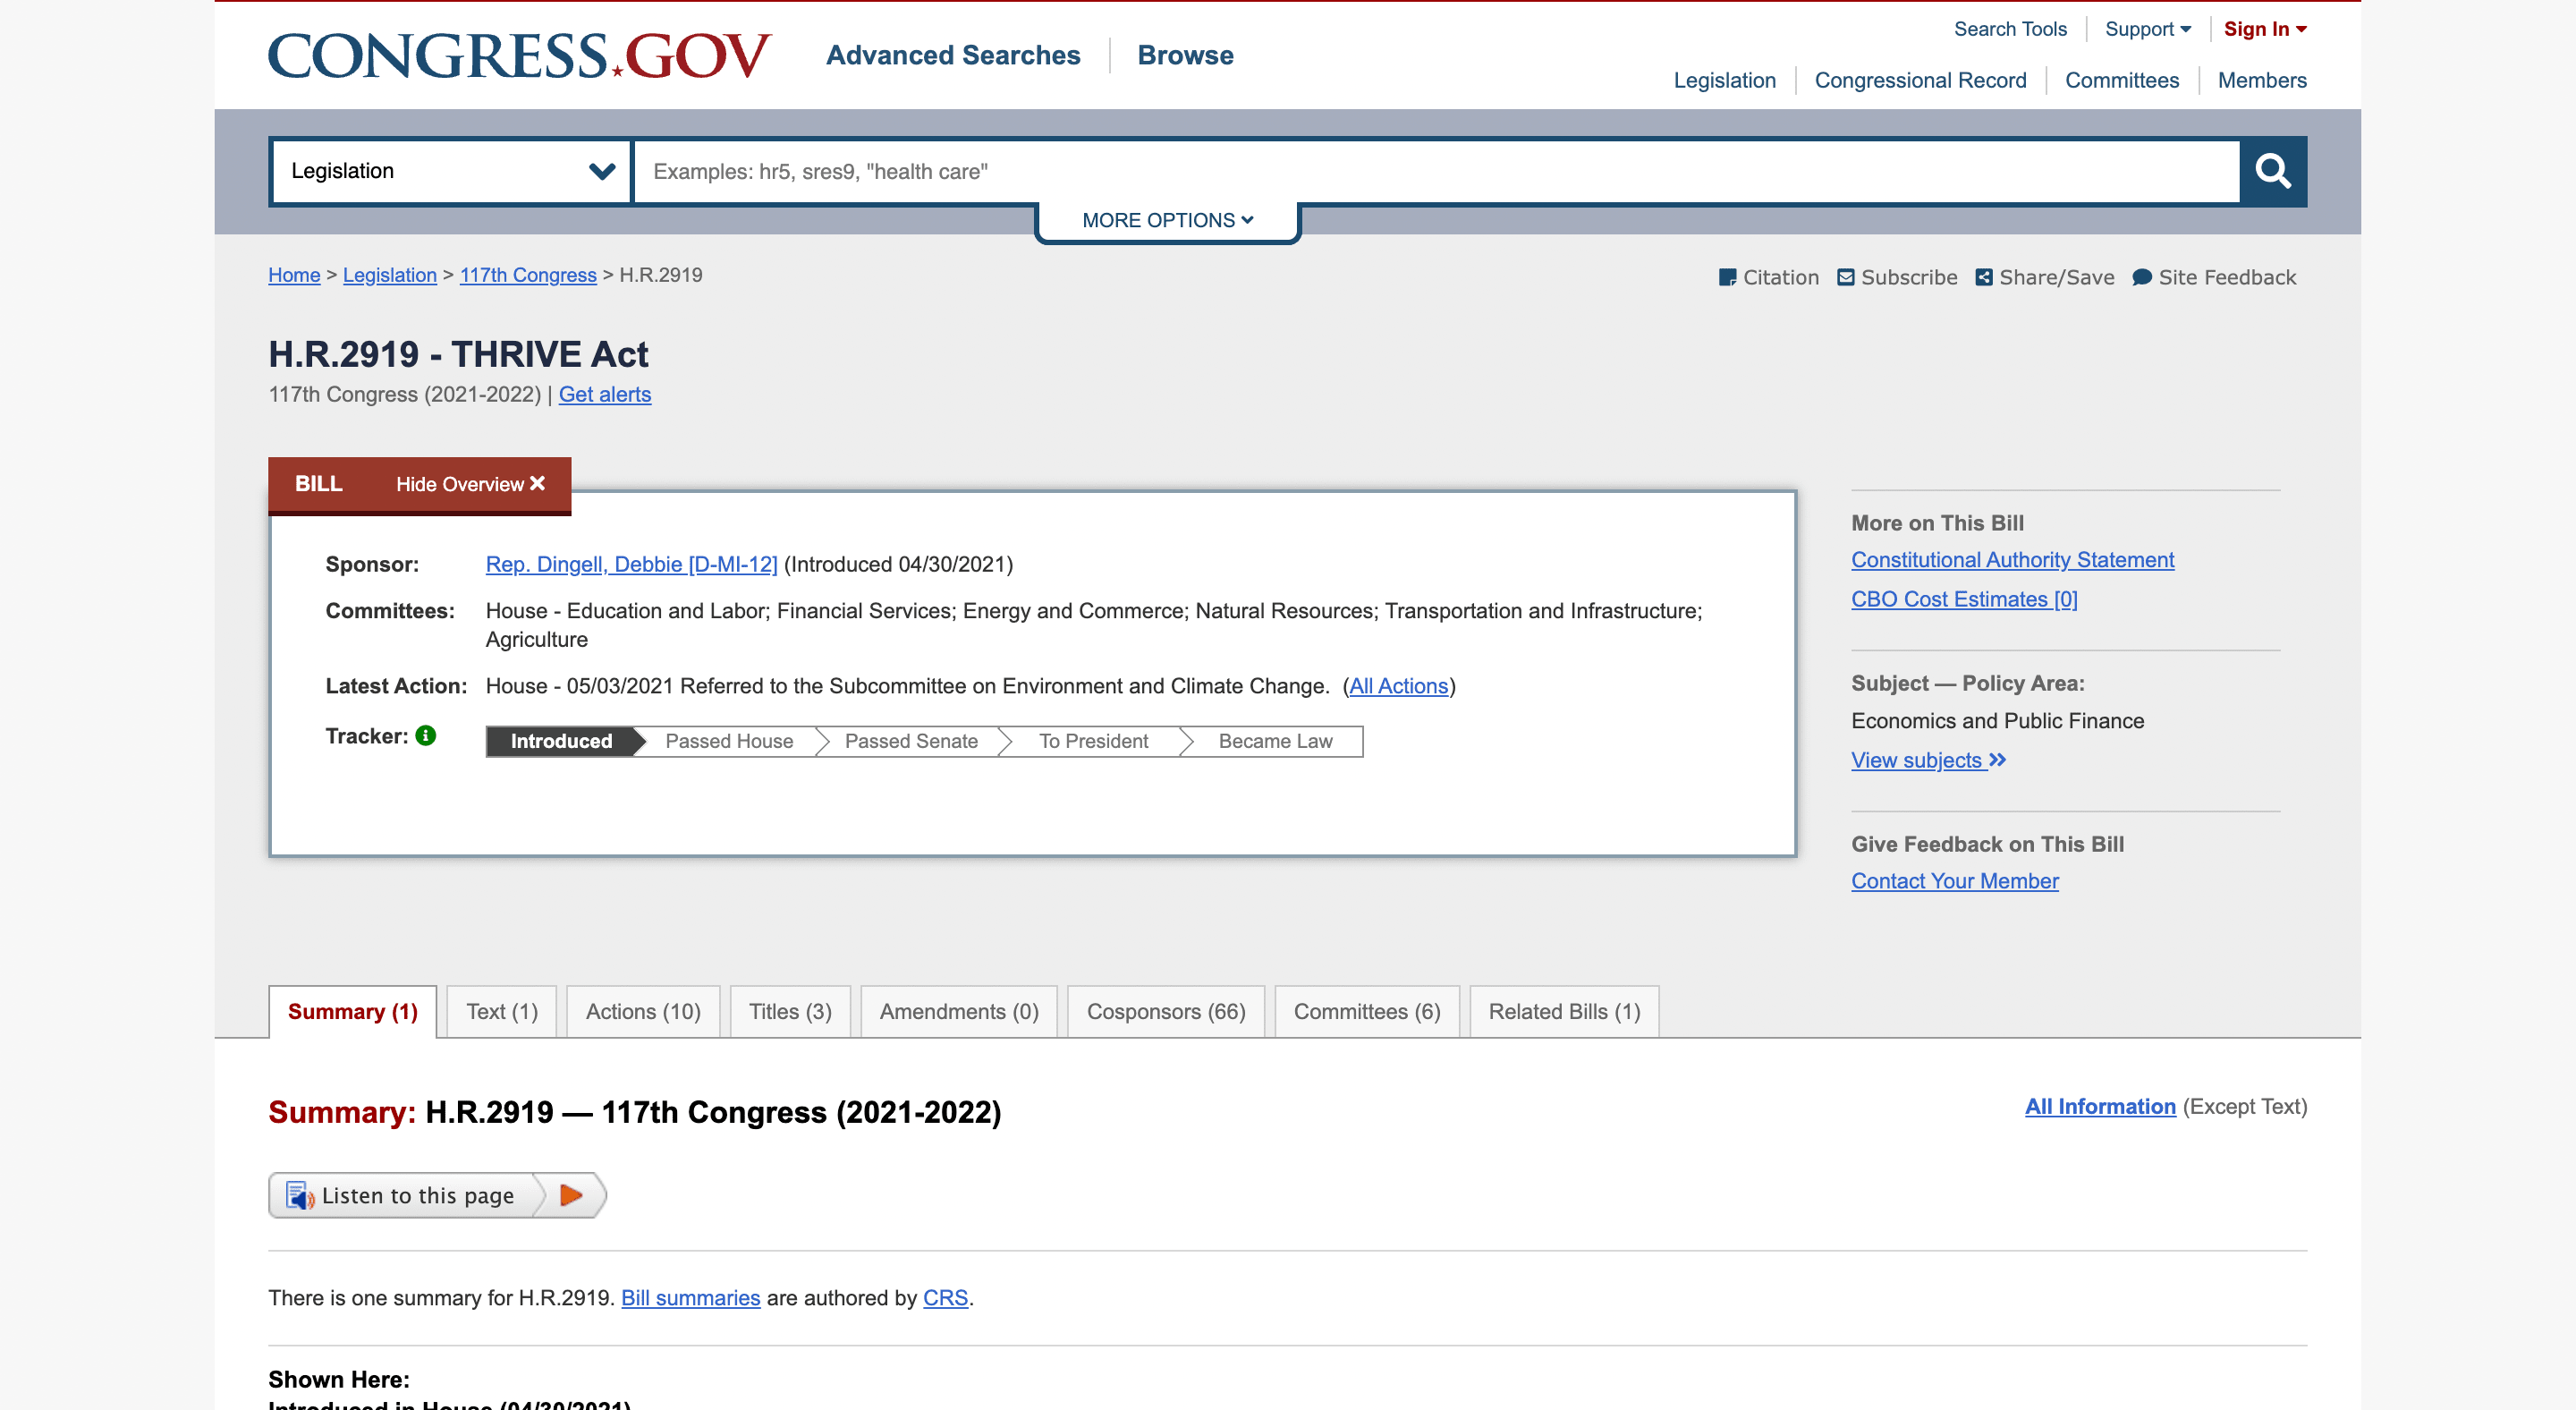Click the Introduced tracker stage
2576x1410 pixels.
click(x=562, y=741)
